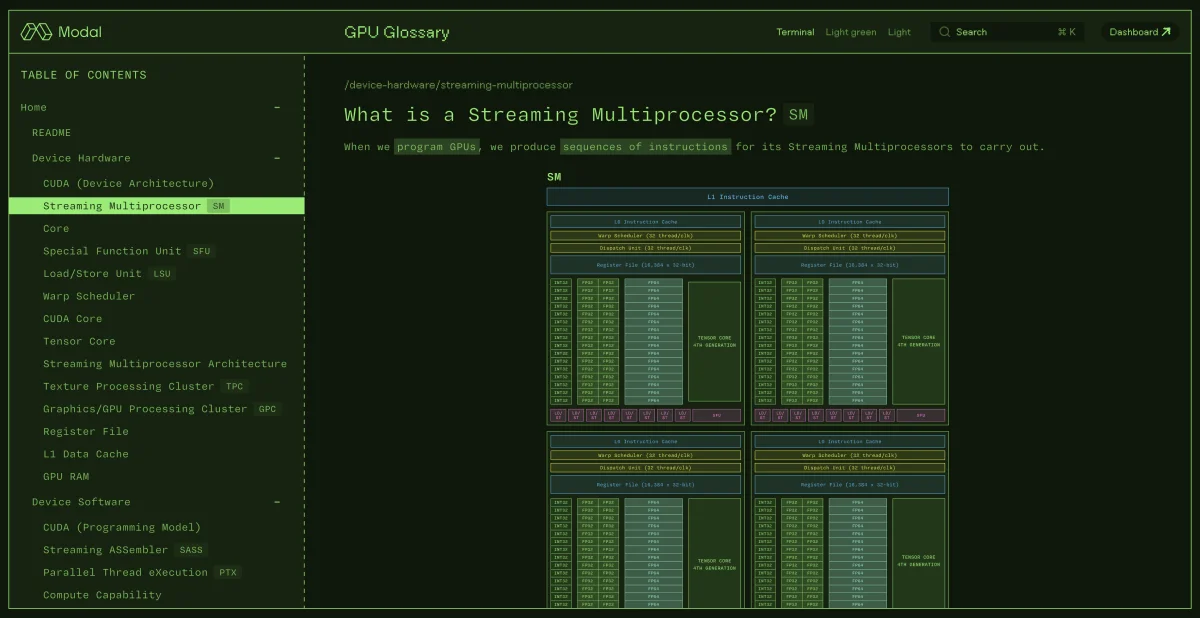Follow the 'sequences of instructions' link

[x=645, y=147]
